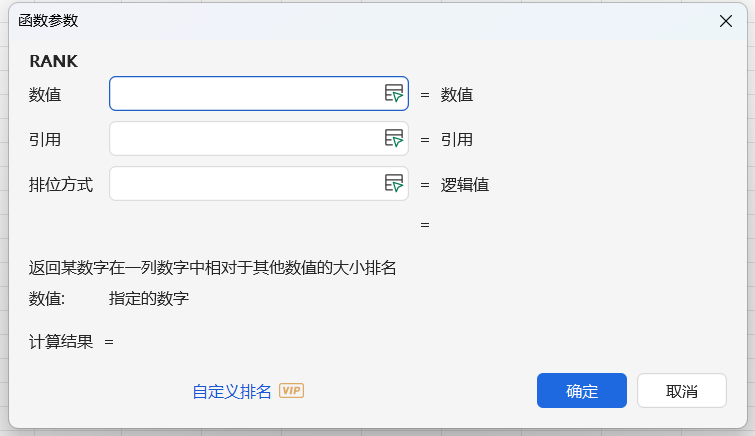The image size is (755, 436).
Task: Focus the 数值 input box
Action: coord(244,94)
